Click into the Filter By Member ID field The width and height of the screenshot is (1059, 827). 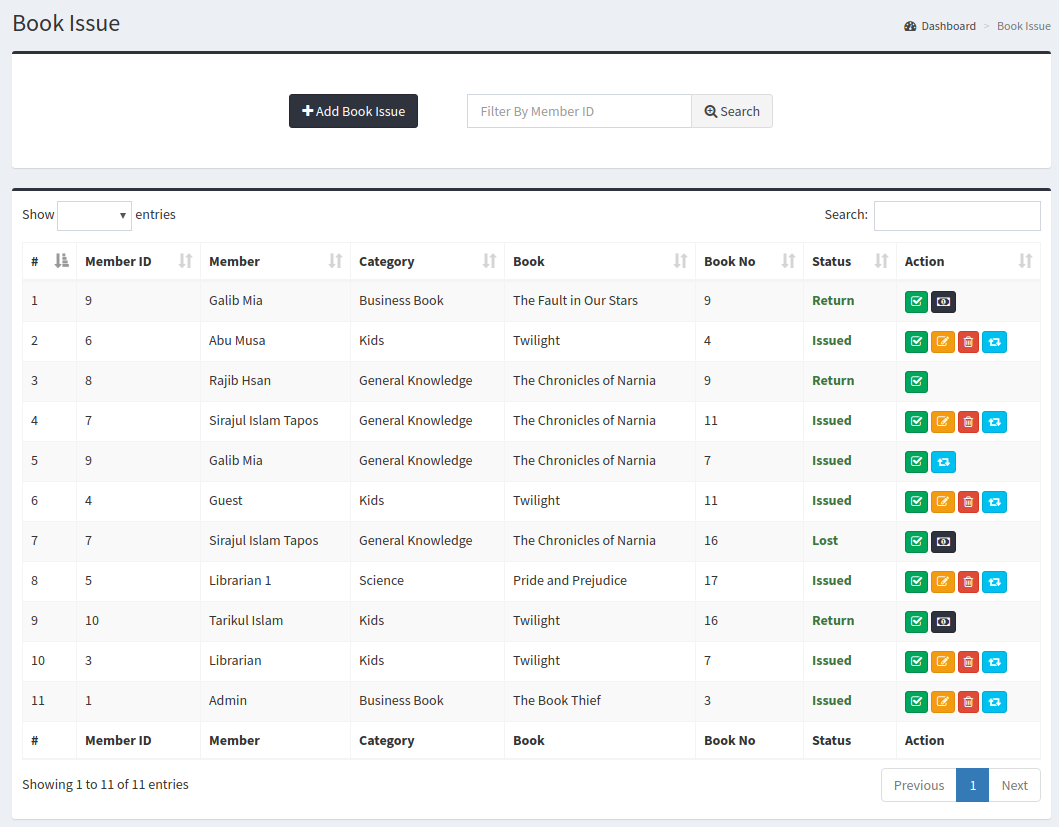point(579,111)
